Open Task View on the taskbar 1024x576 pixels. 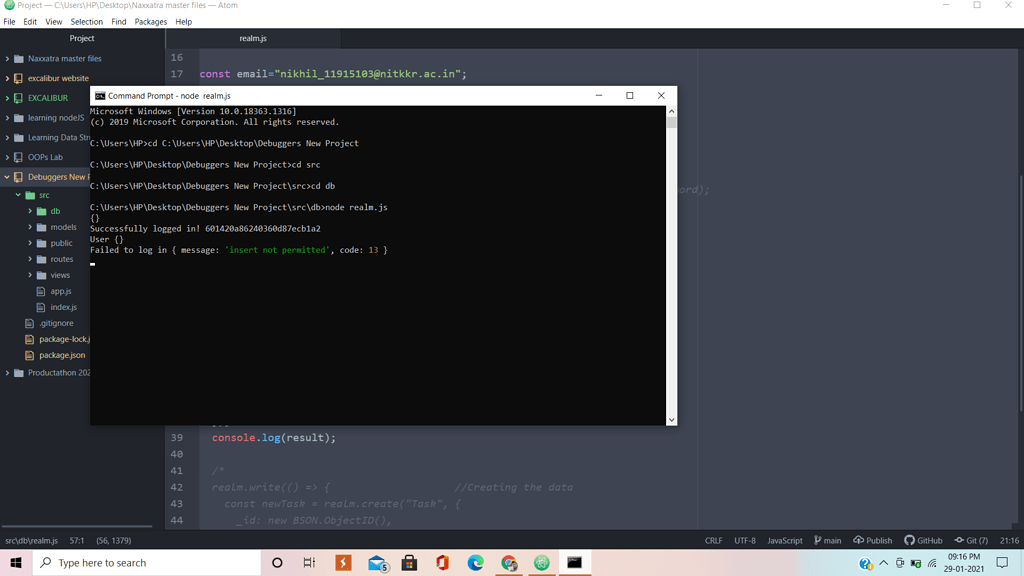coord(309,563)
